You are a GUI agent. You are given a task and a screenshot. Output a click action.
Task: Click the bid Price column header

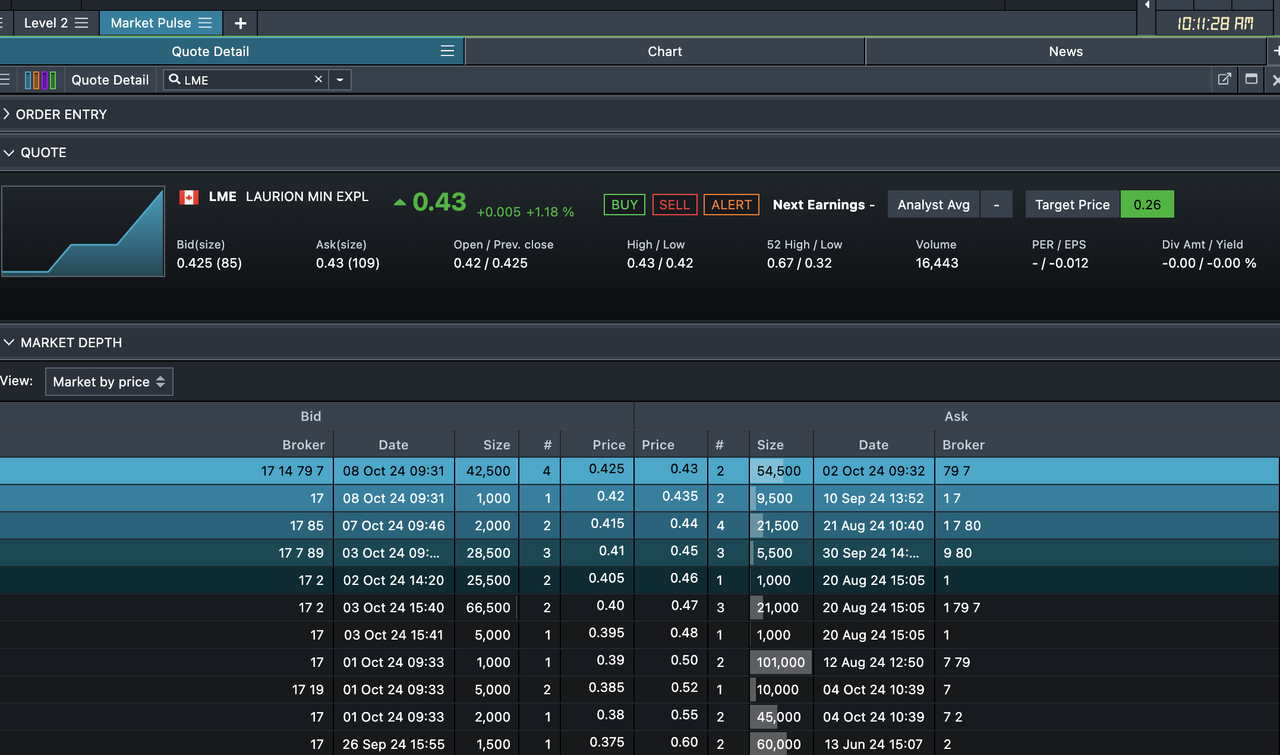click(x=609, y=445)
